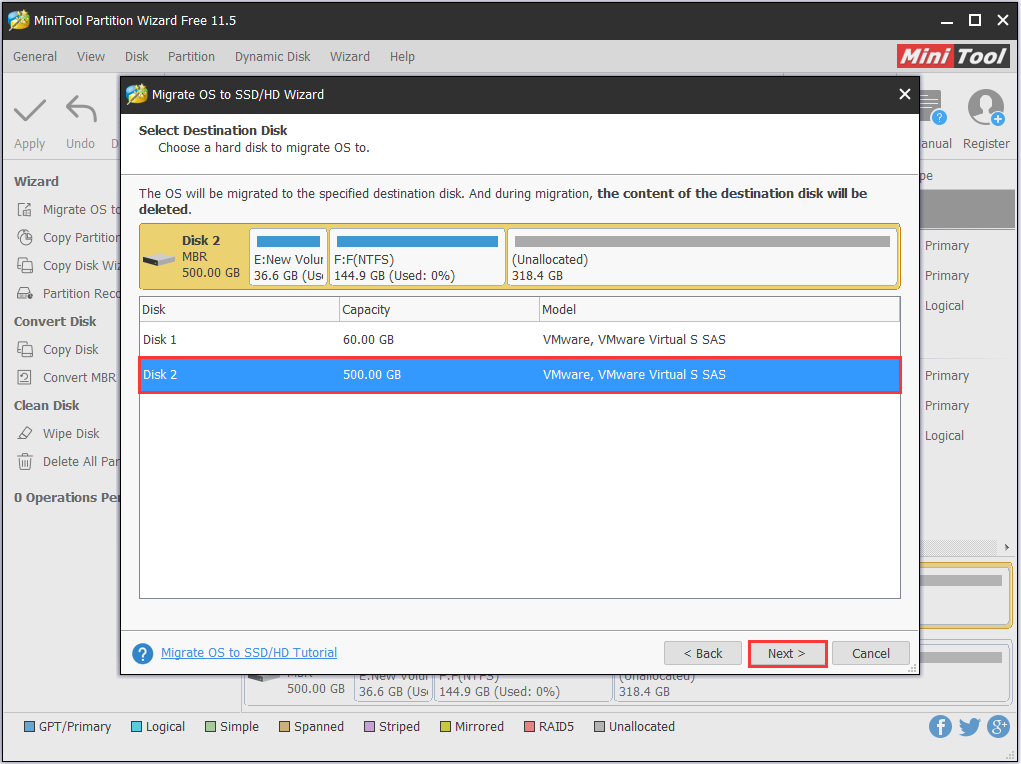This screenshot has height=764, width=1021.
Task: Click the Back button
Action: (x=703, y=653)
